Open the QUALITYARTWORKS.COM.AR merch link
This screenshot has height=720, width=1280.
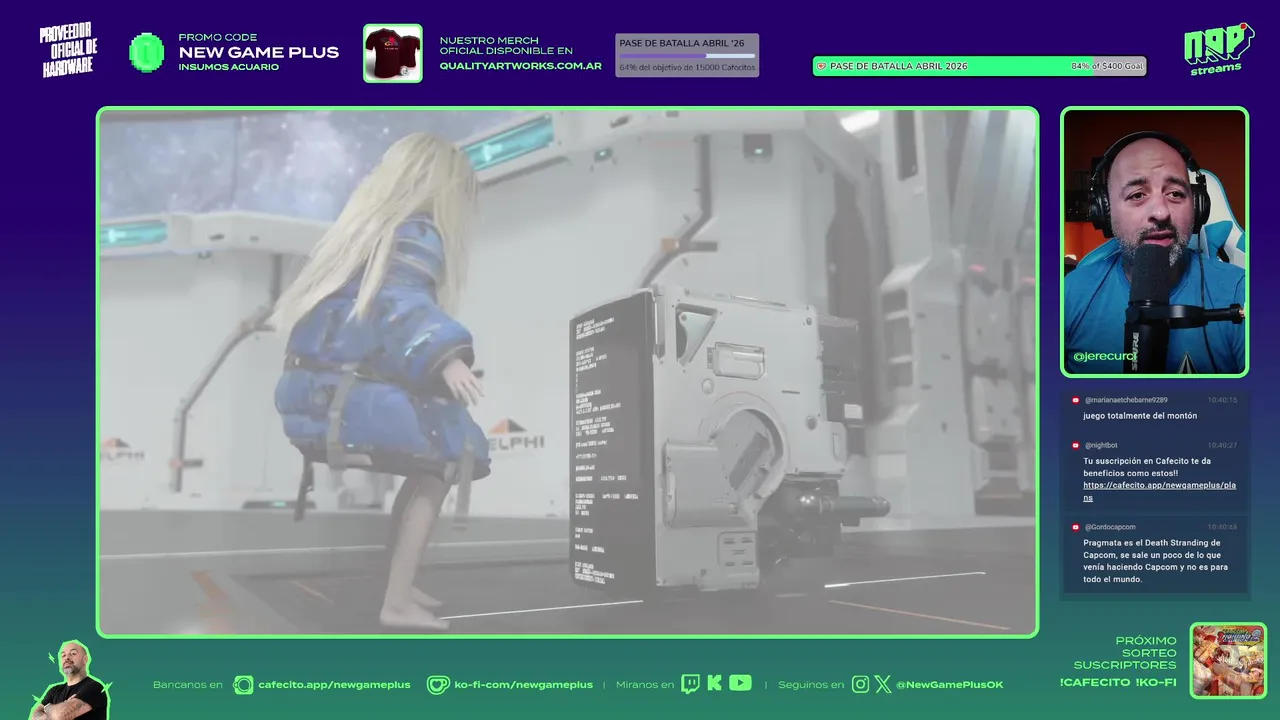pyautogui.click(x=520, y=66)
